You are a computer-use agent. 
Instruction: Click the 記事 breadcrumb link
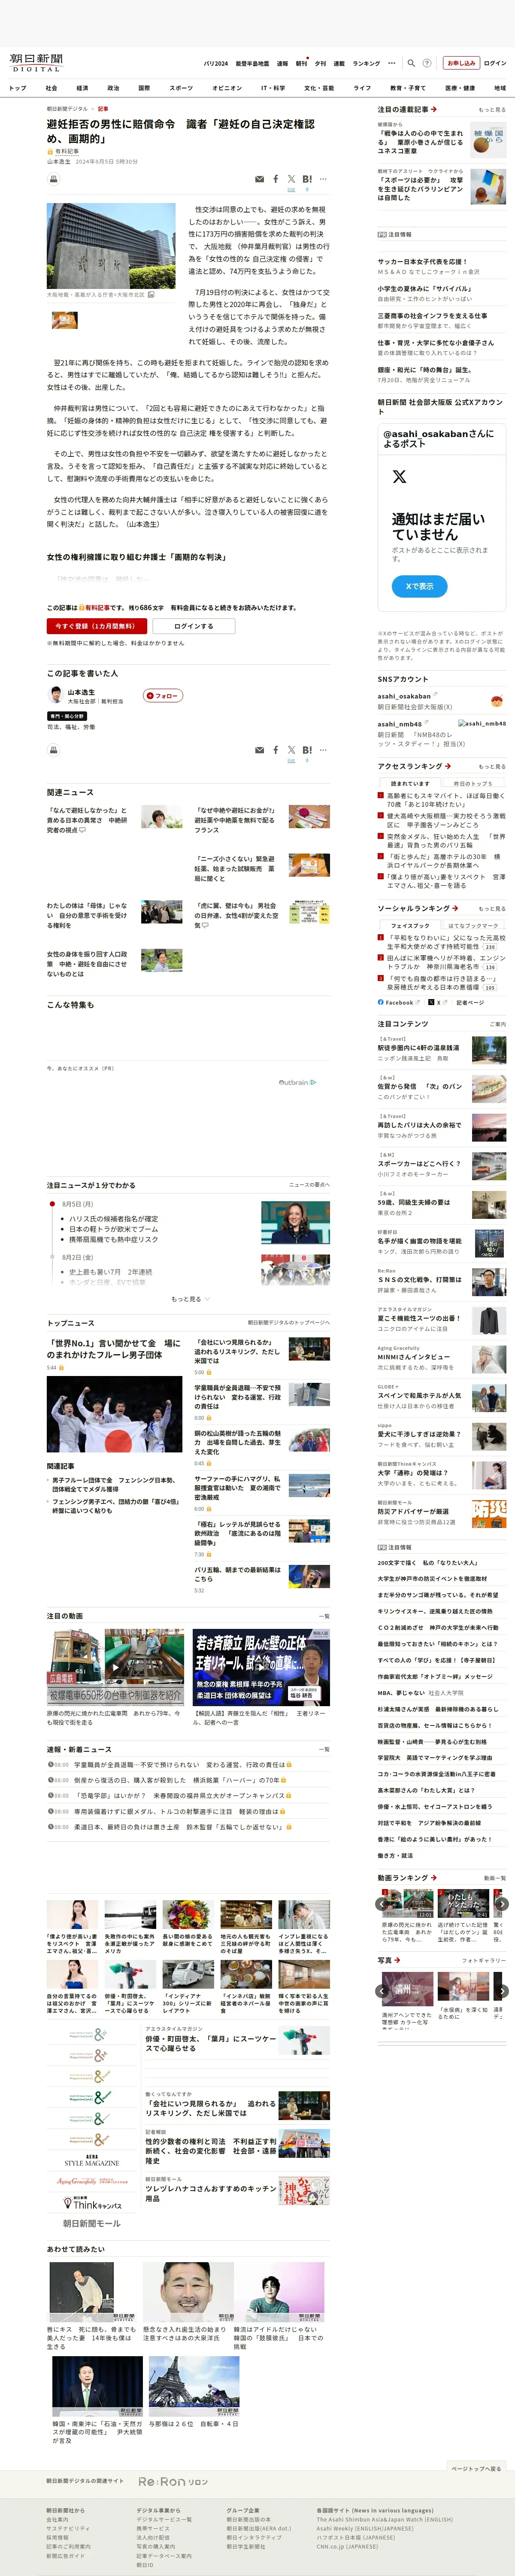coord(103,109)
